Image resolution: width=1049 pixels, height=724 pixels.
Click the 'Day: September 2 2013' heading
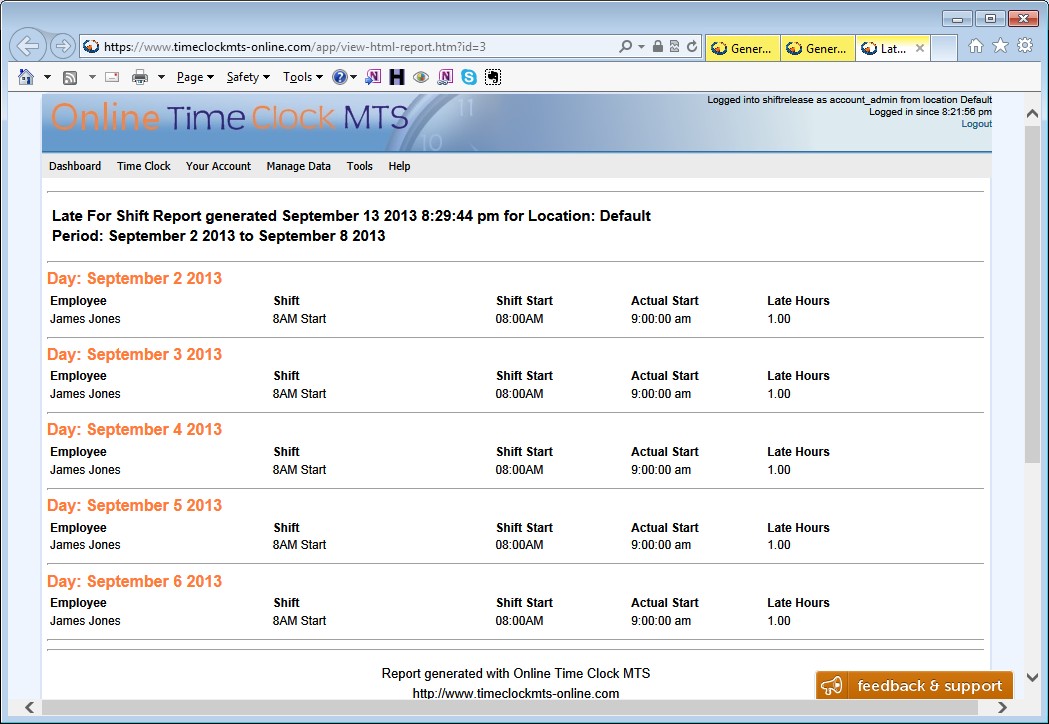(134, 278)
